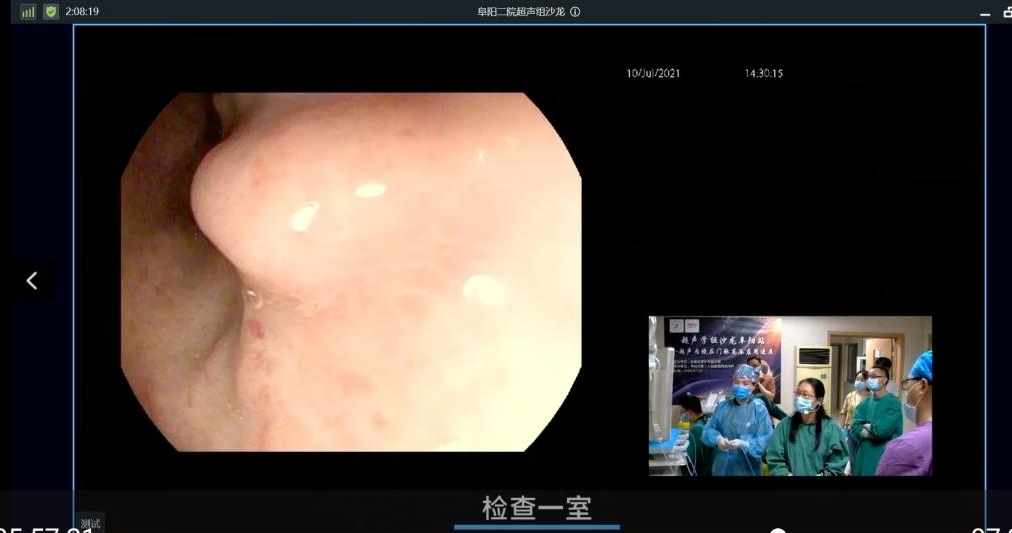The height and width of the screenshot is (533, 1012).
Task: Select the examination room camera thumbnail
Action: (790, 395)
